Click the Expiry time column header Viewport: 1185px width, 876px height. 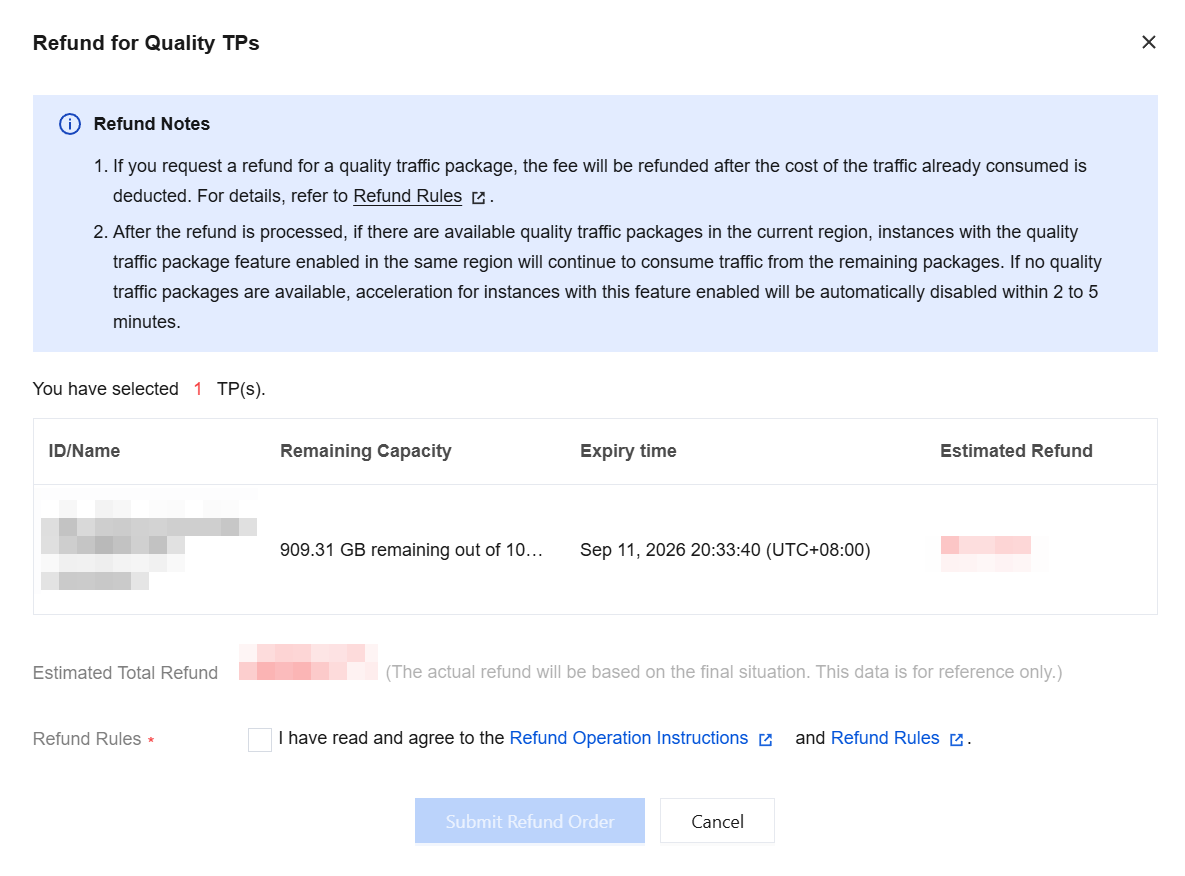[628, 451]
